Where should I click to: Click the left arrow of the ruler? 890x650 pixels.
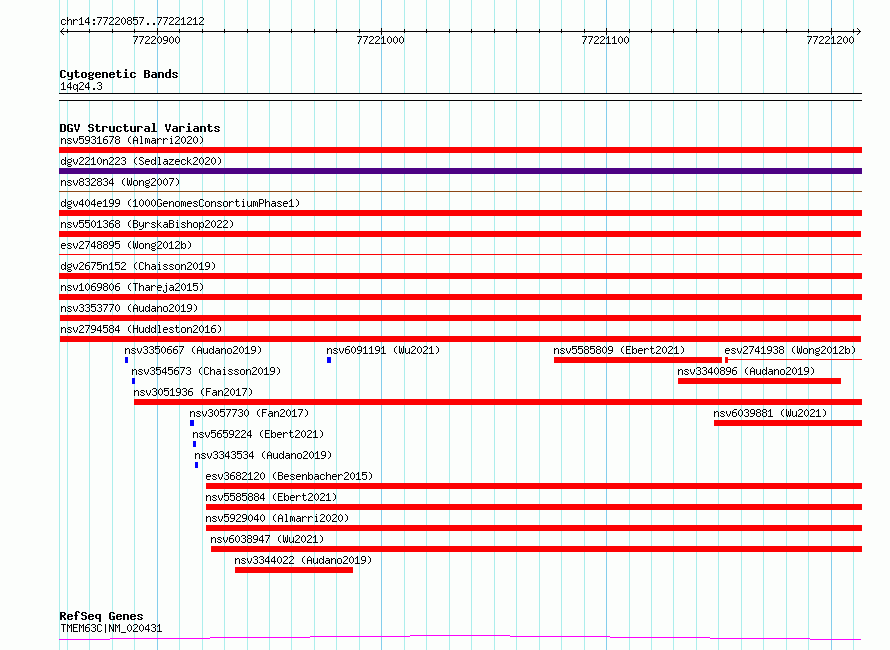pyautogui.click(x=63, y=31)
